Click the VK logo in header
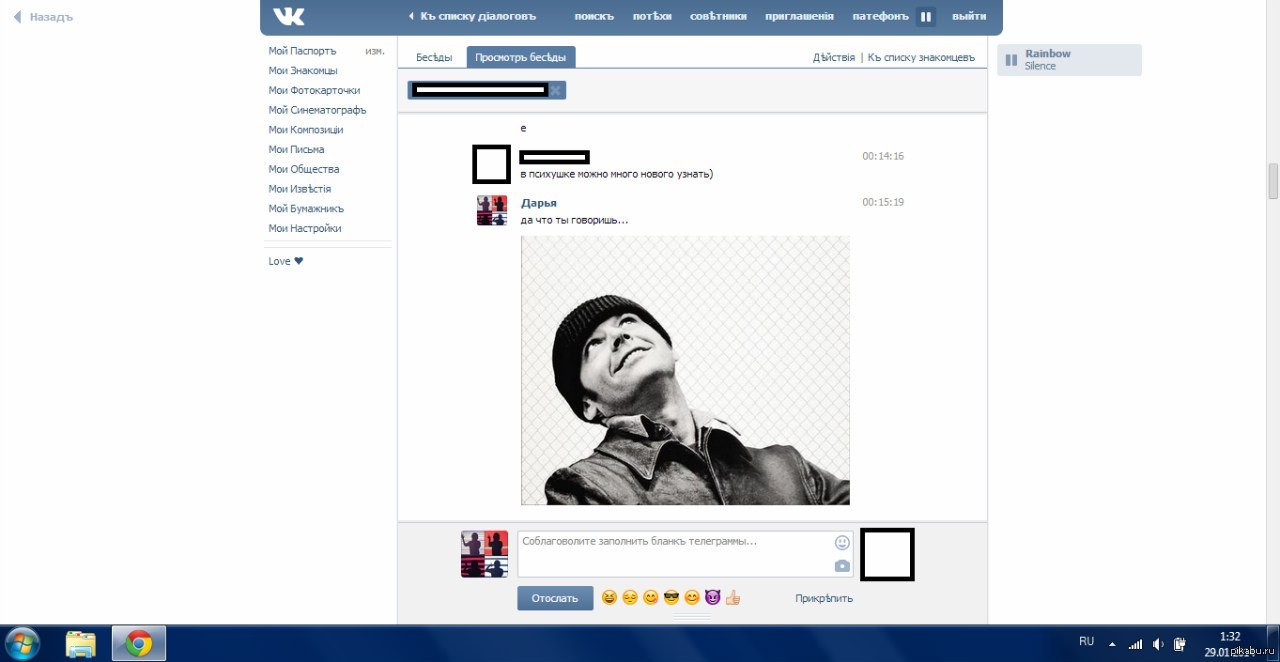 (x=289, y=16)
